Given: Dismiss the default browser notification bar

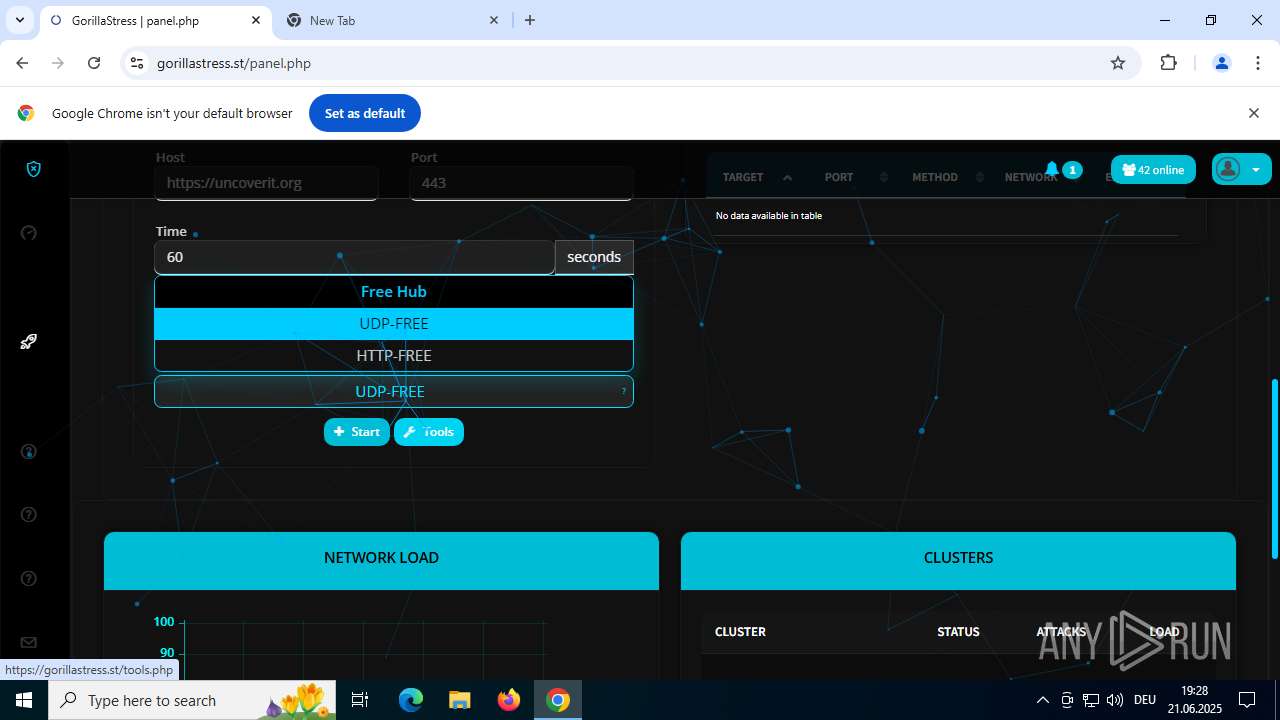Looking at the screenshot, I should click(x=1253, y=113).
